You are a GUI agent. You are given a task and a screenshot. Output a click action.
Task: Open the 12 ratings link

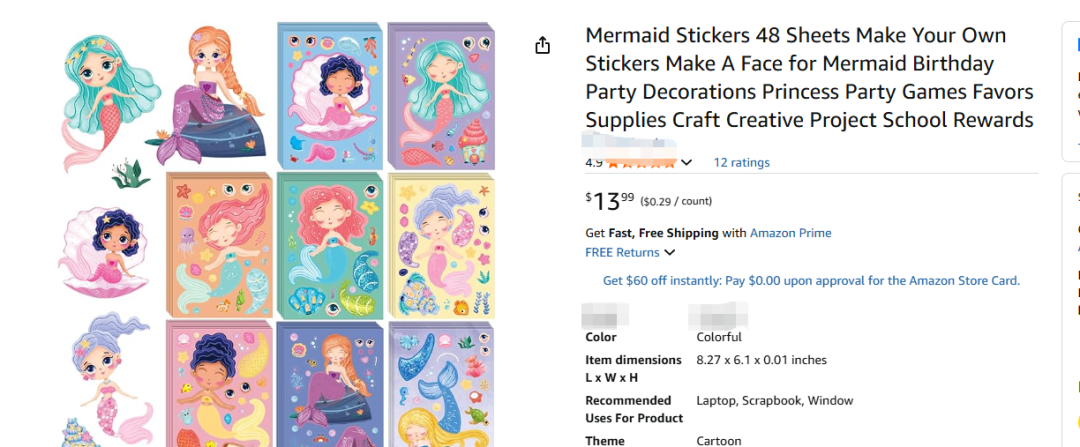[741, 162]
